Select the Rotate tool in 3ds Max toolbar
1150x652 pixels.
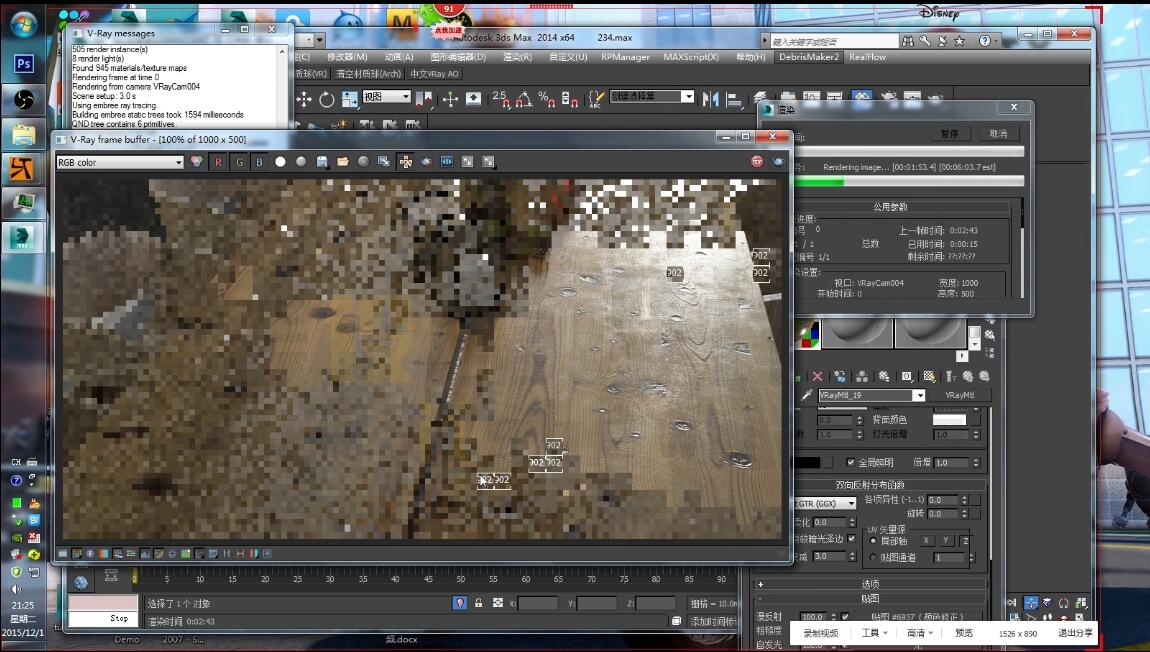pyautogui.click(x=327, y=99)
